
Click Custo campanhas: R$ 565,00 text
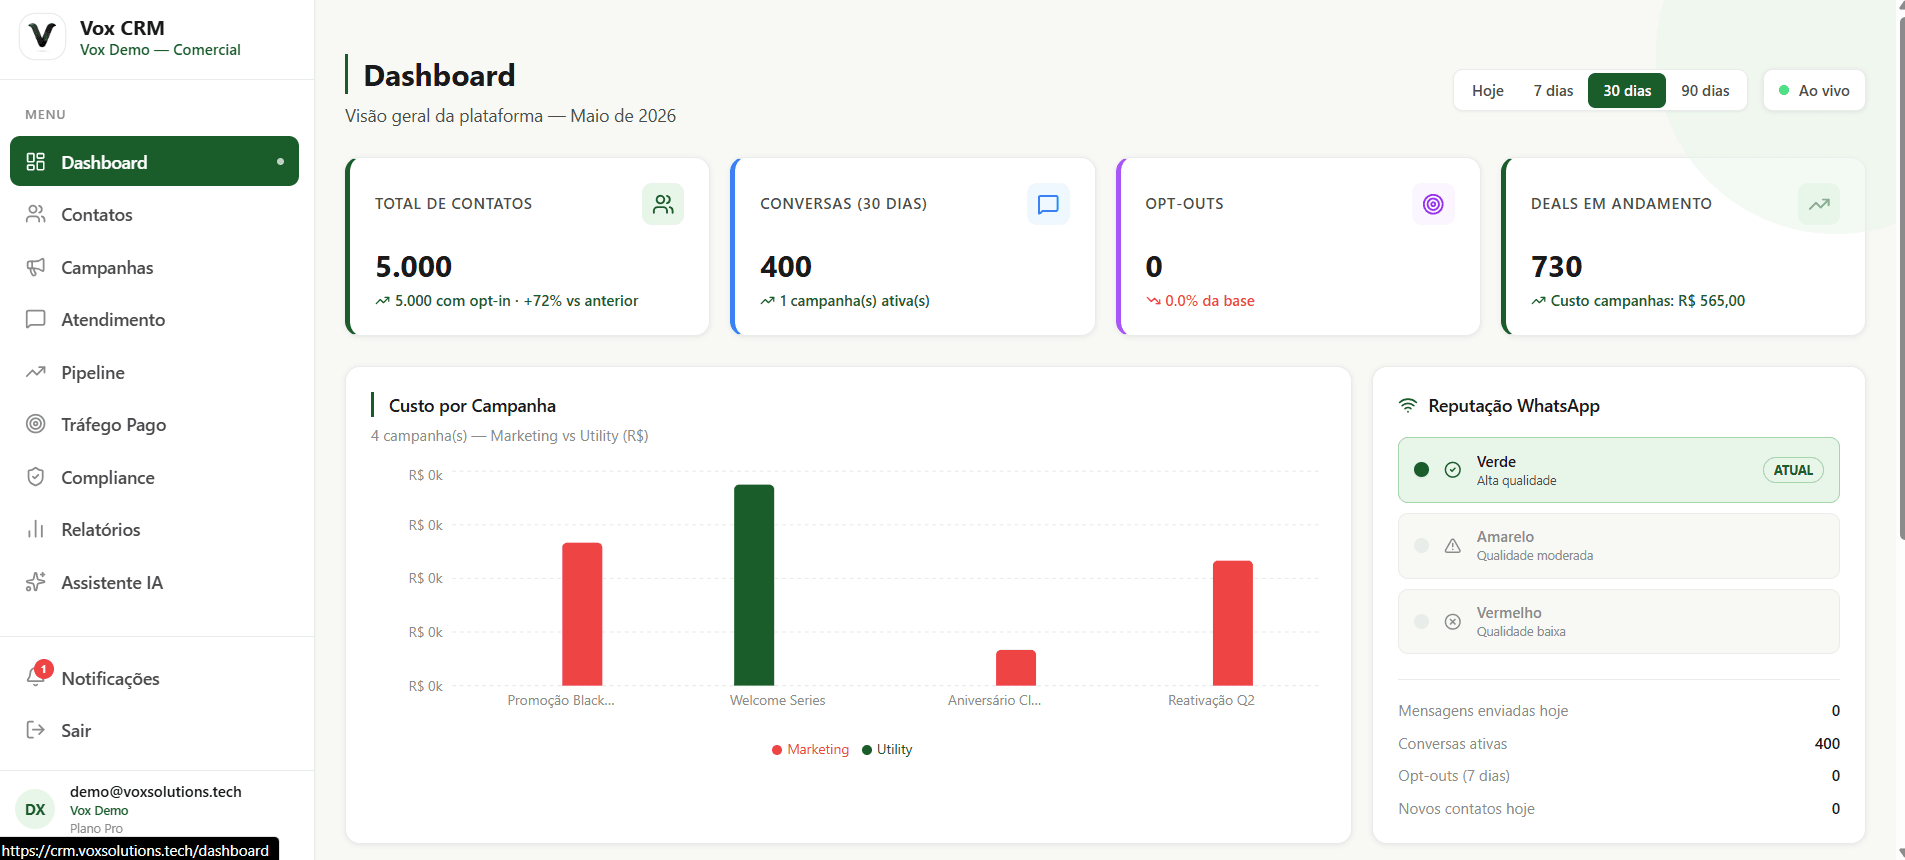tap(1647, 301)
